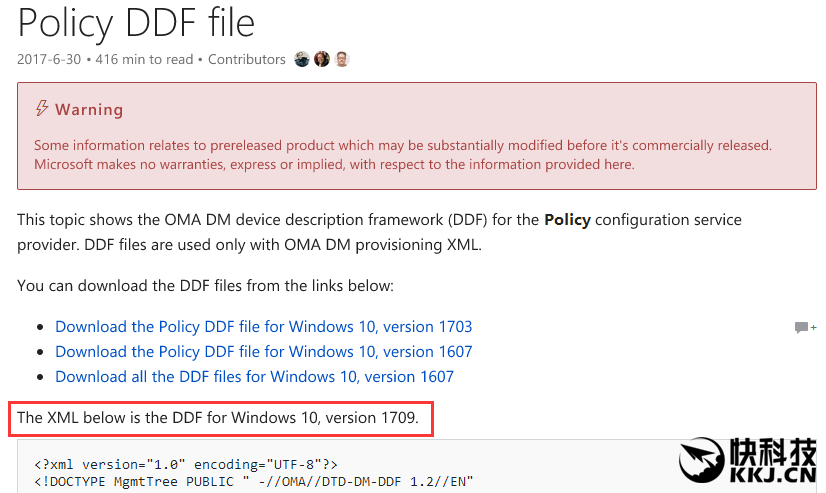Download all DDF files for version 1607
This screenshot has height=493, width=826.
point(254,376)
